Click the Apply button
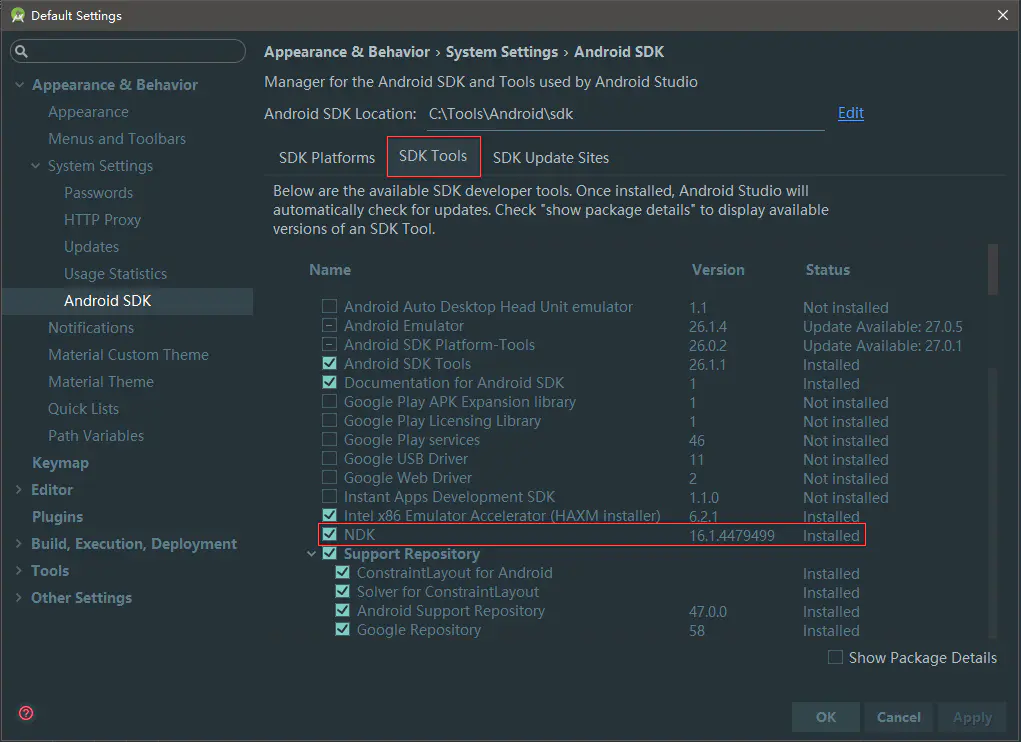The width and height of the screenshot is (1021, 742). pyautogui.click(x=972, y=717)
